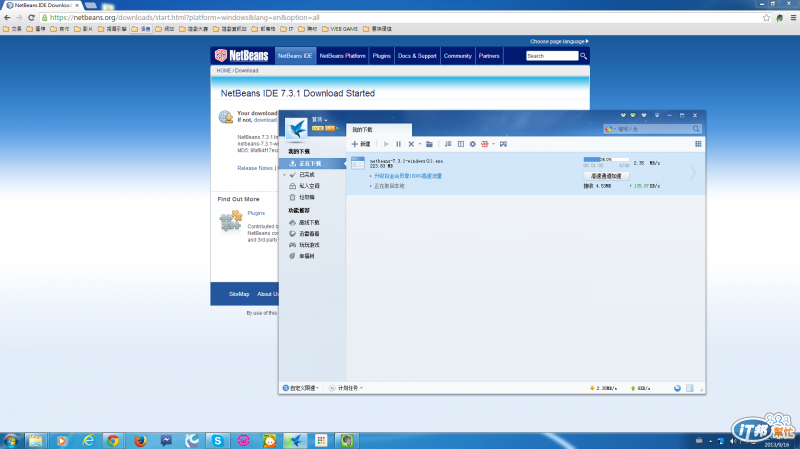Click magnifier icon in download manager search
Screen dimensions: 800x449
[x=696, y=130]
